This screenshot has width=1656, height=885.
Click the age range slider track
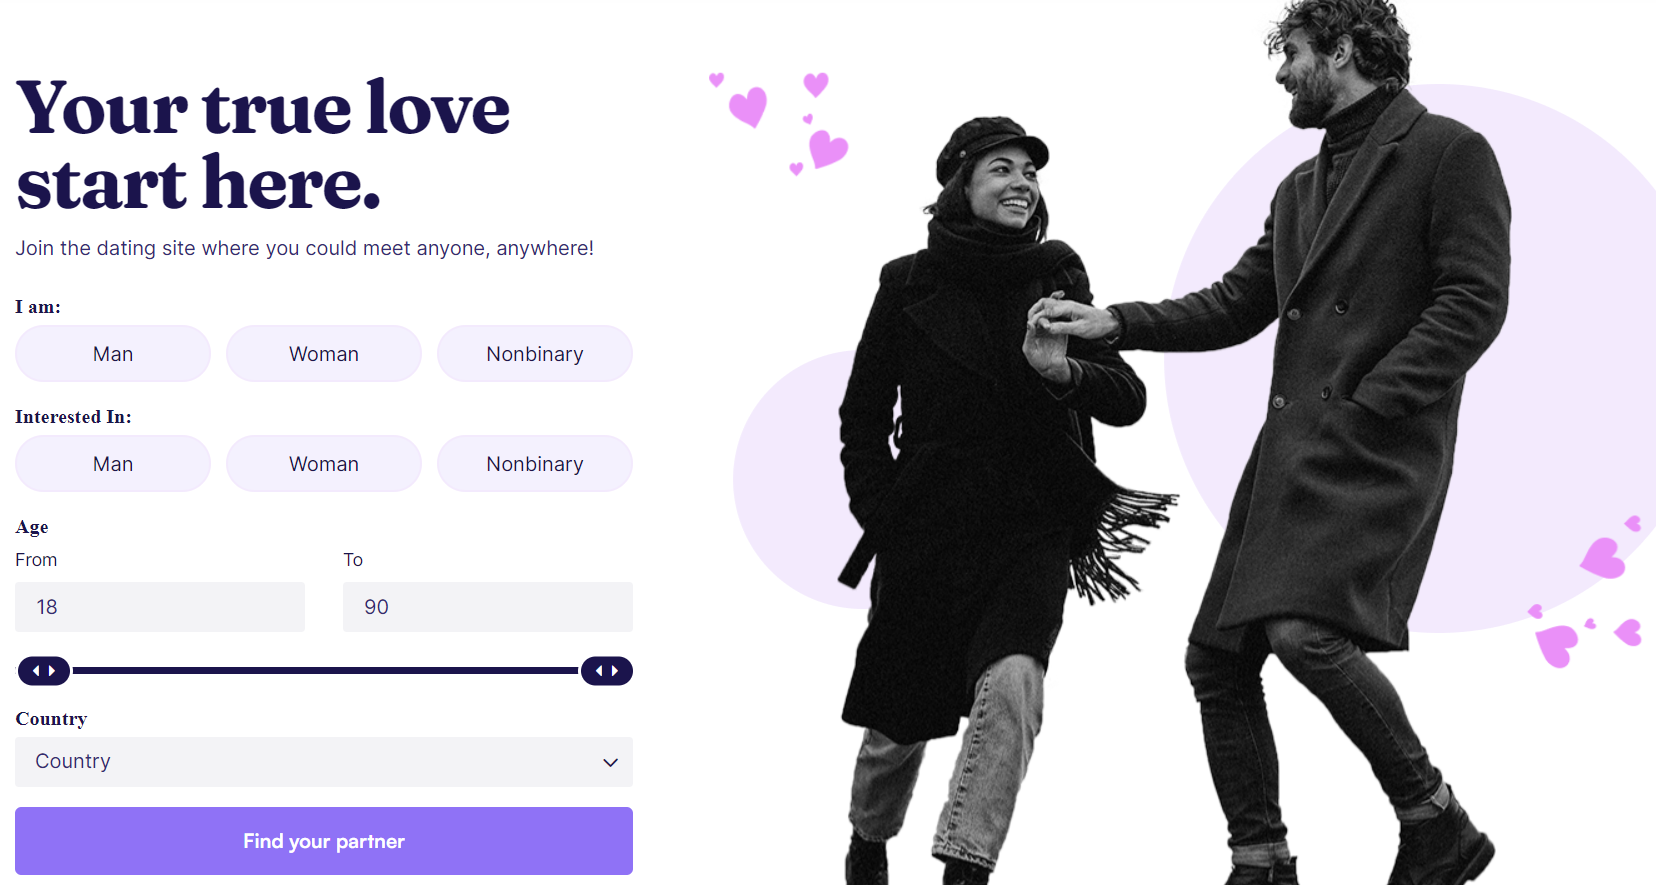(325, 671)
